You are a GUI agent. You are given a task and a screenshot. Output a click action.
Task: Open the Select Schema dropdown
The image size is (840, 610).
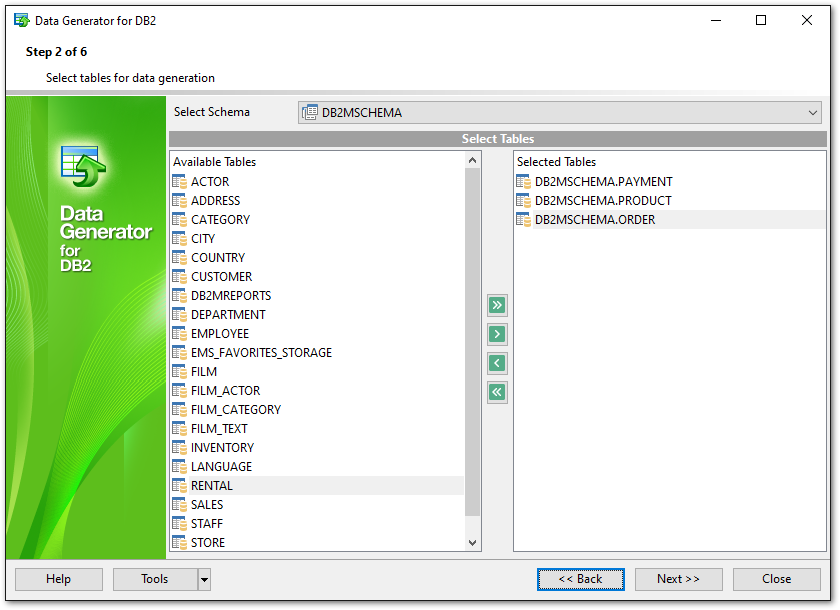click(560, 112)
